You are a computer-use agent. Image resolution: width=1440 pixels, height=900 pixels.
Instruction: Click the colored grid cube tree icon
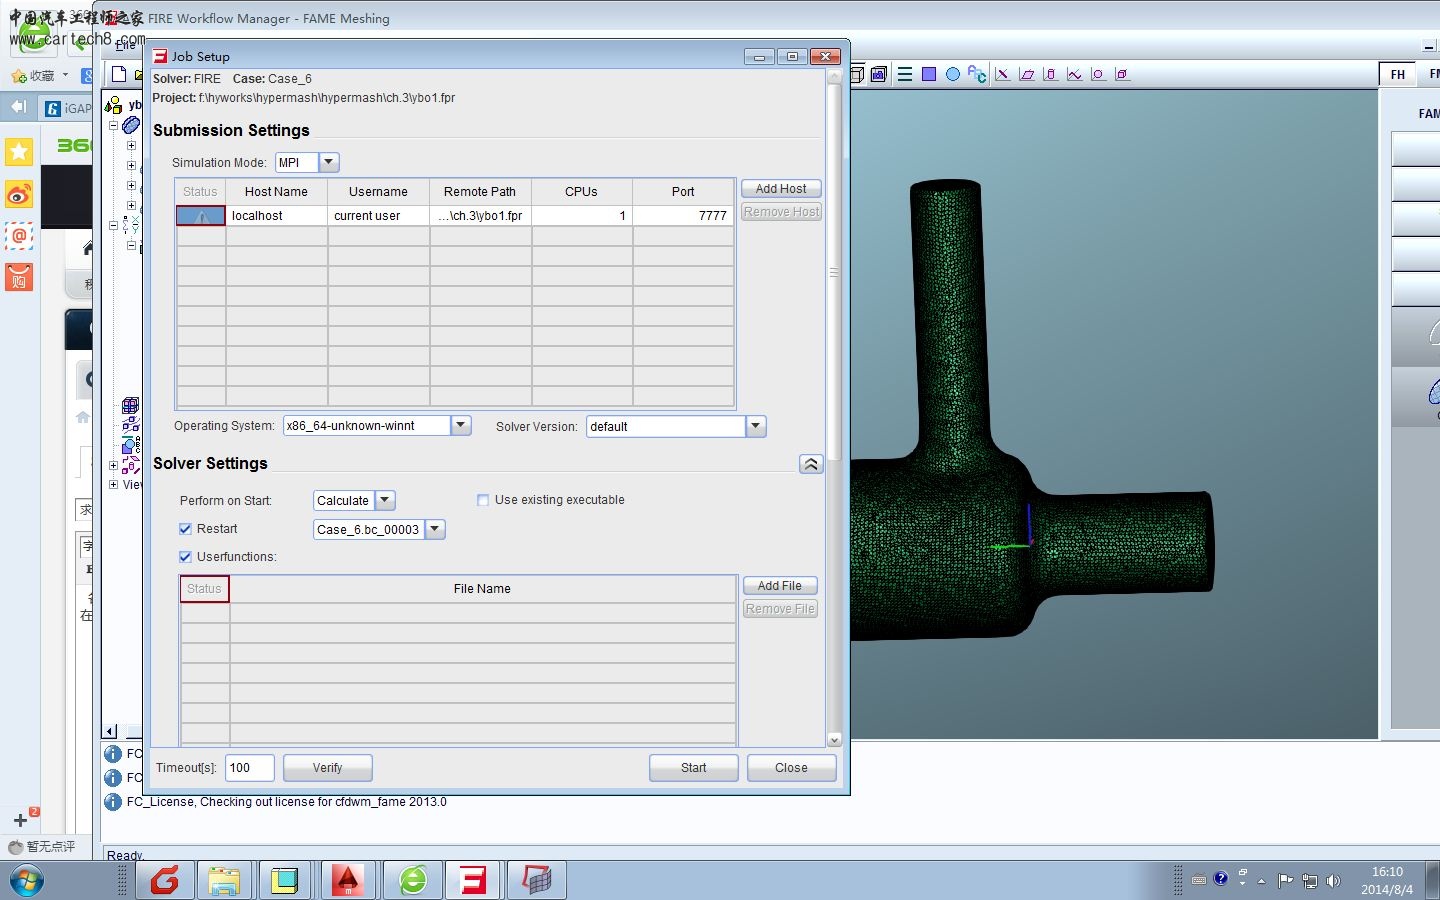tap(130, 405)
